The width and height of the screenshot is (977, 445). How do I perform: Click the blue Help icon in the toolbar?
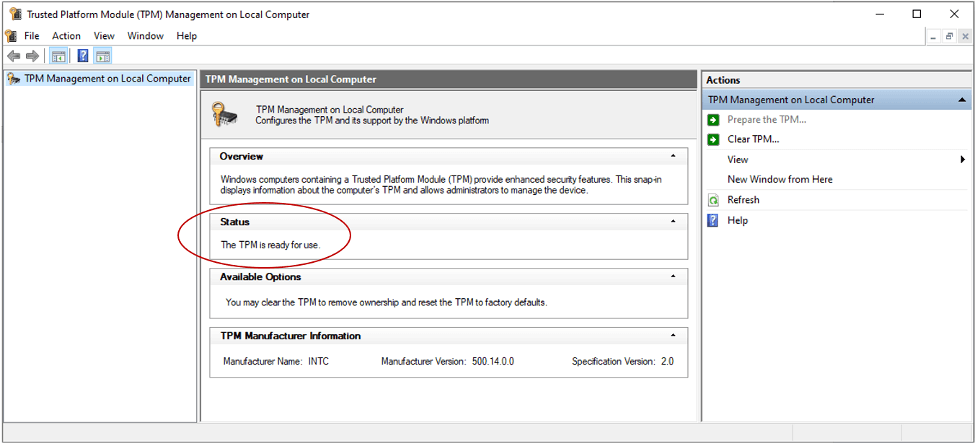(x=83, y=56)
